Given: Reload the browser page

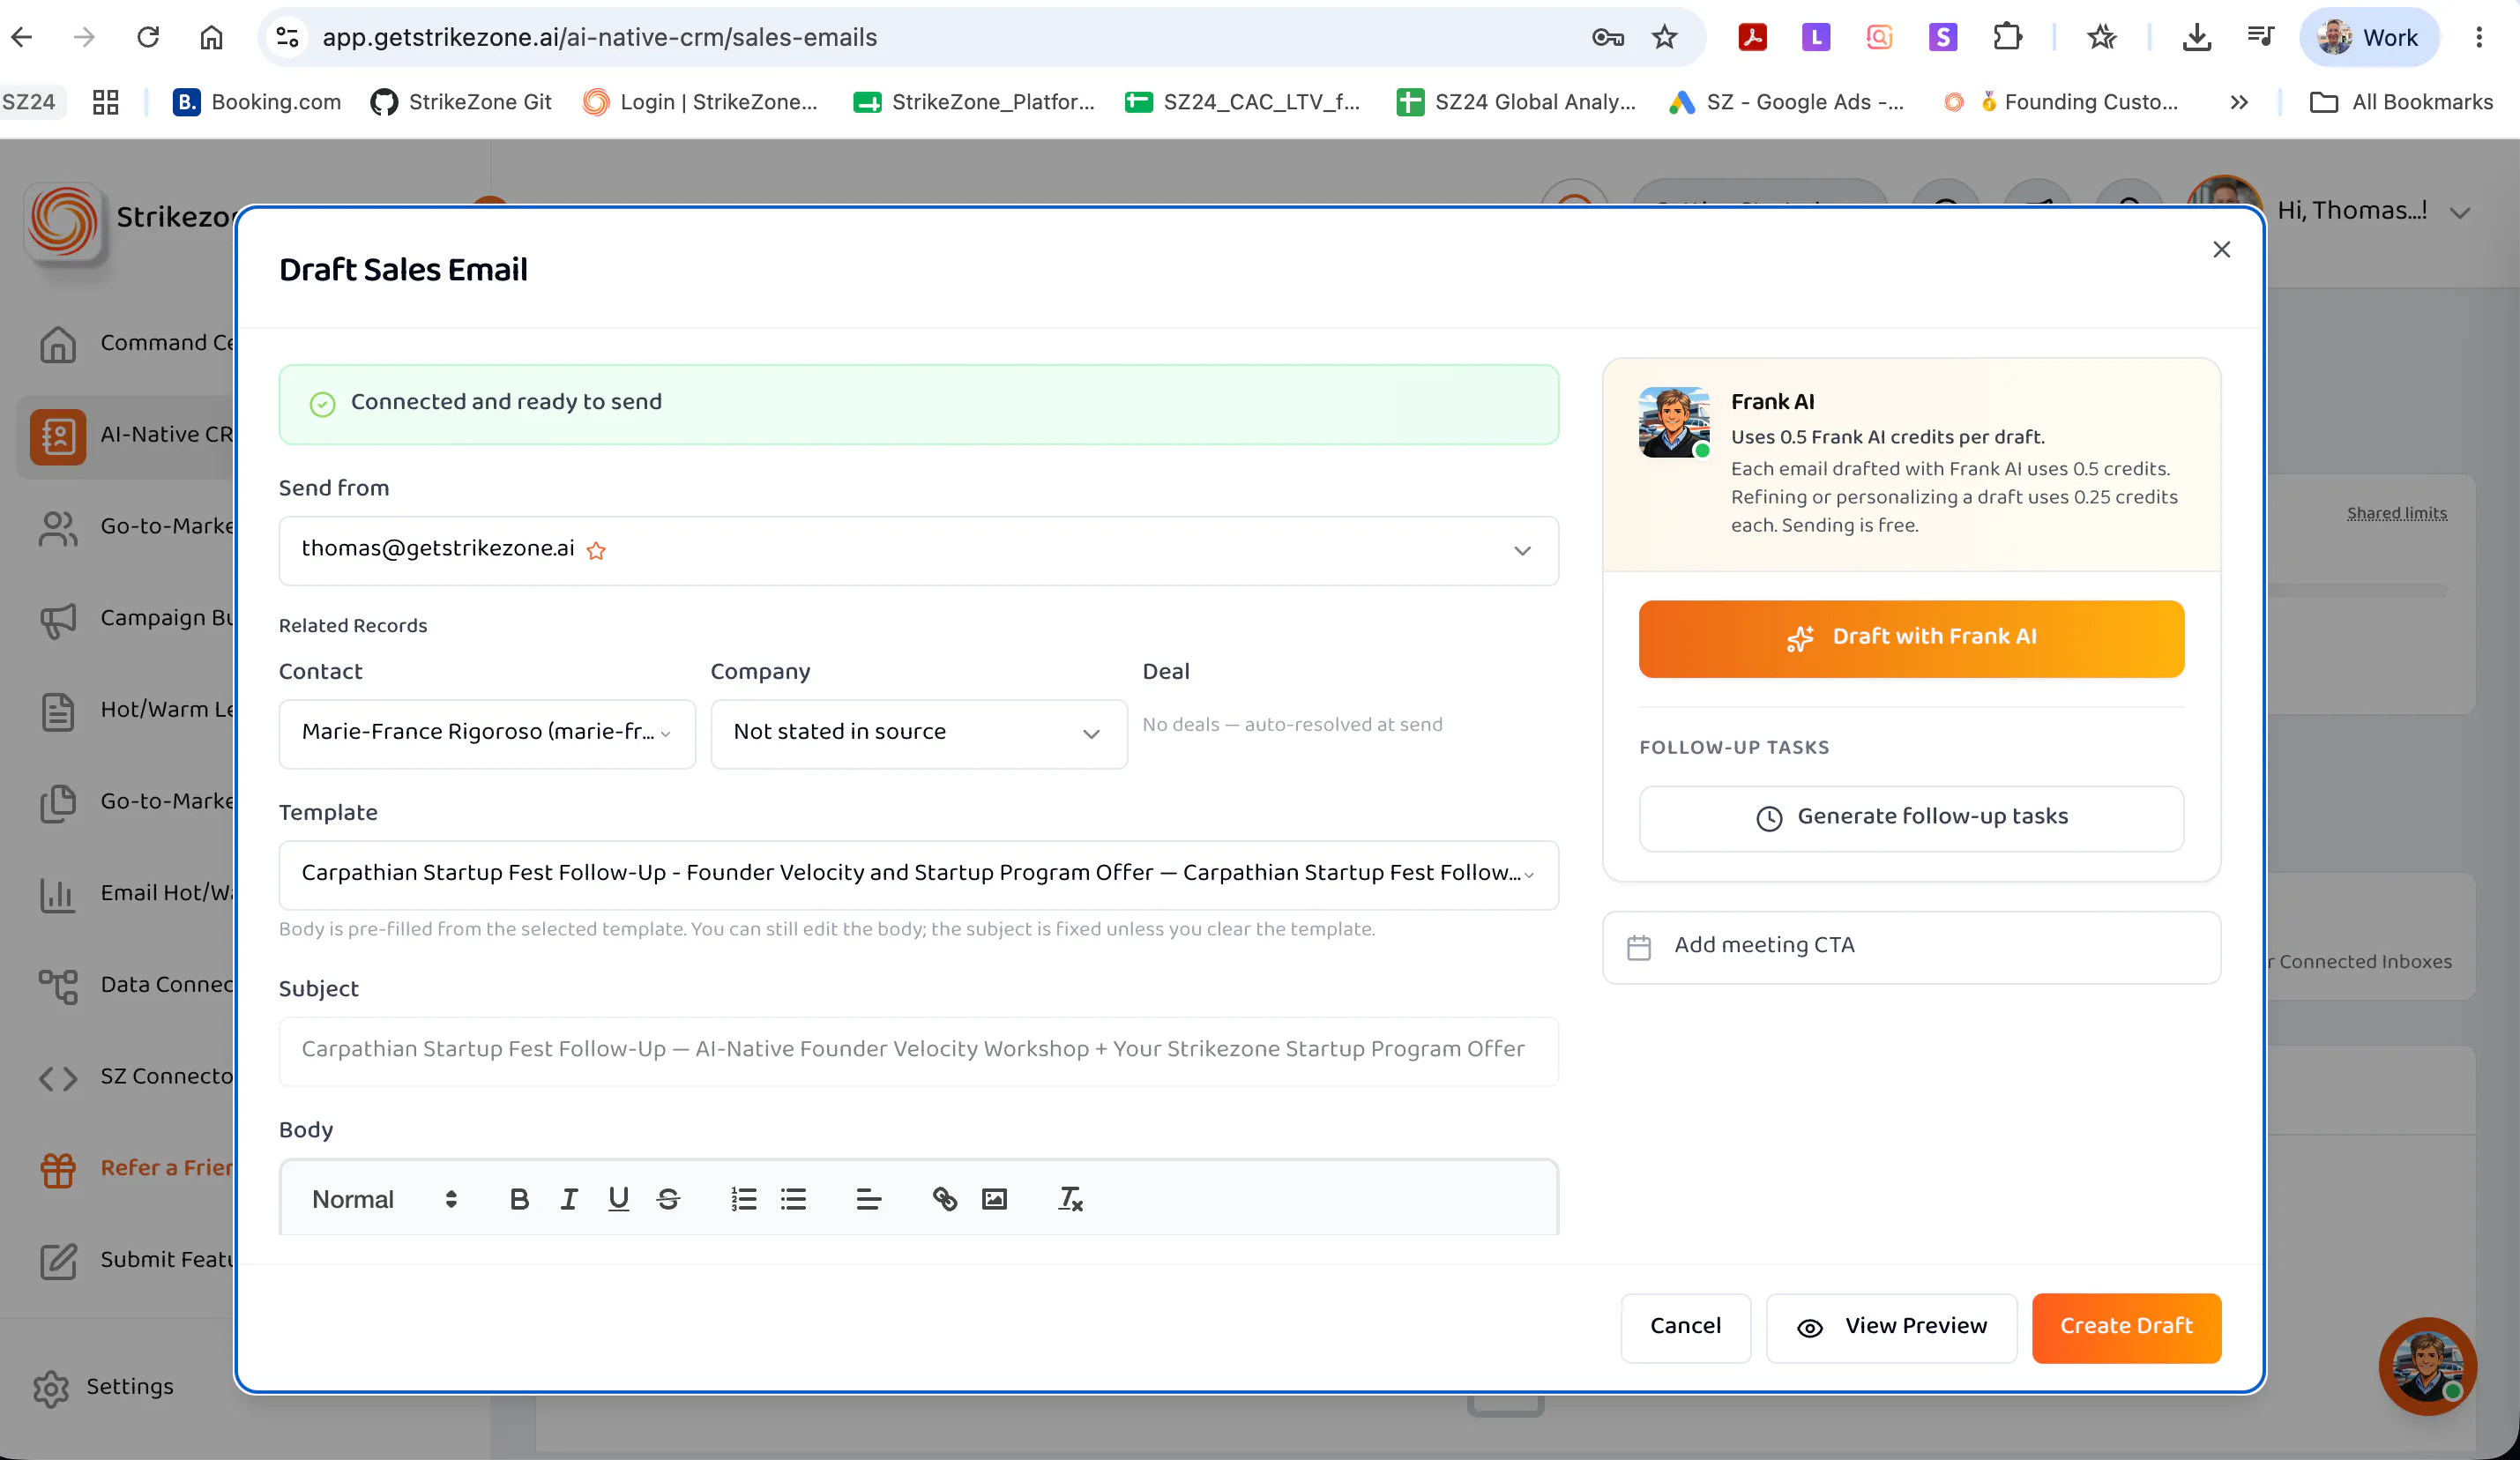Looking at the screenshot, I should (x=148, y=37).
